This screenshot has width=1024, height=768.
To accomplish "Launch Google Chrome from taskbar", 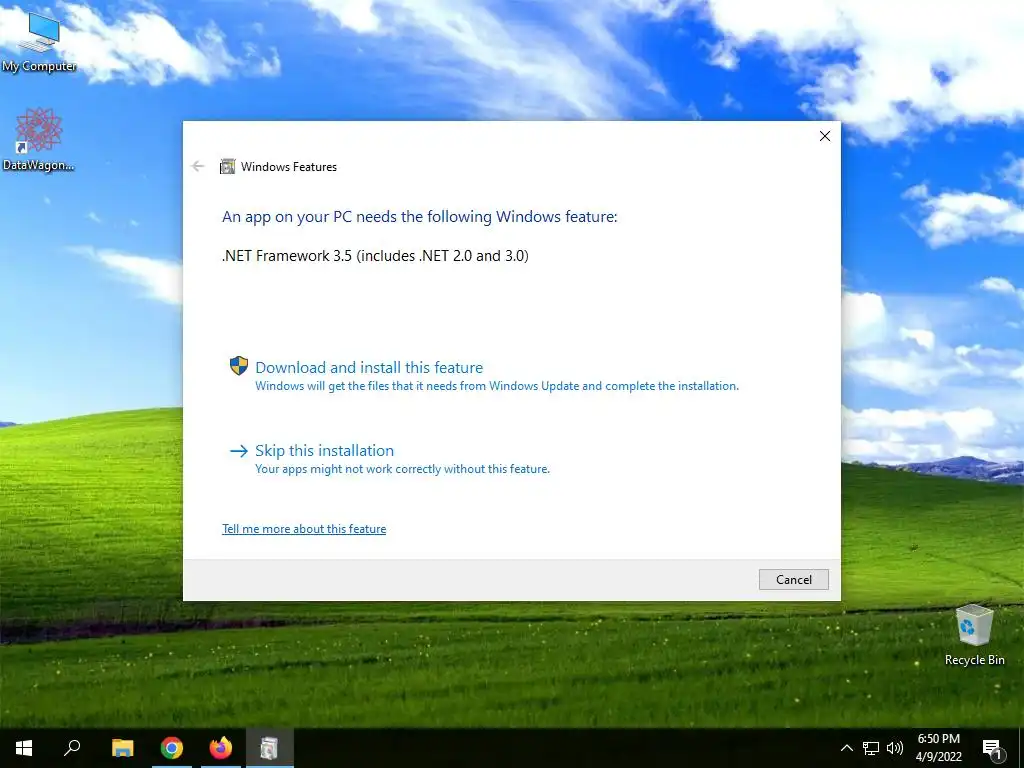I will click(172, 748).
